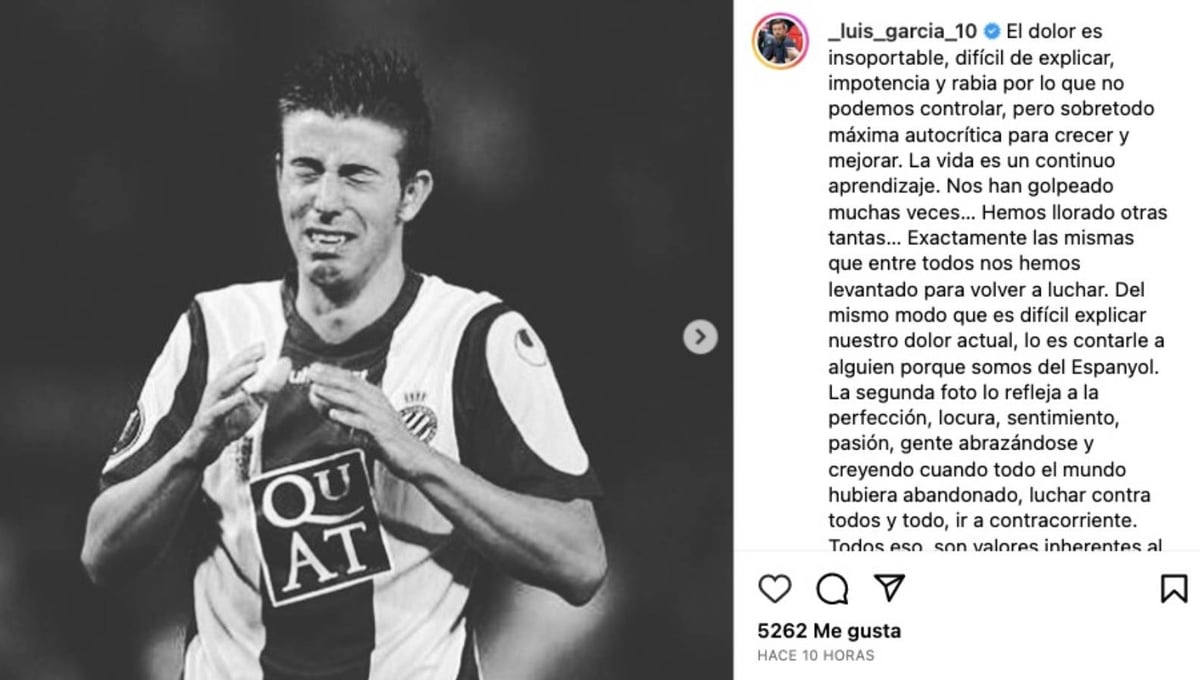Advance to the next photo with the arrow
This screenshot has width=1200, height=680.
701,336
